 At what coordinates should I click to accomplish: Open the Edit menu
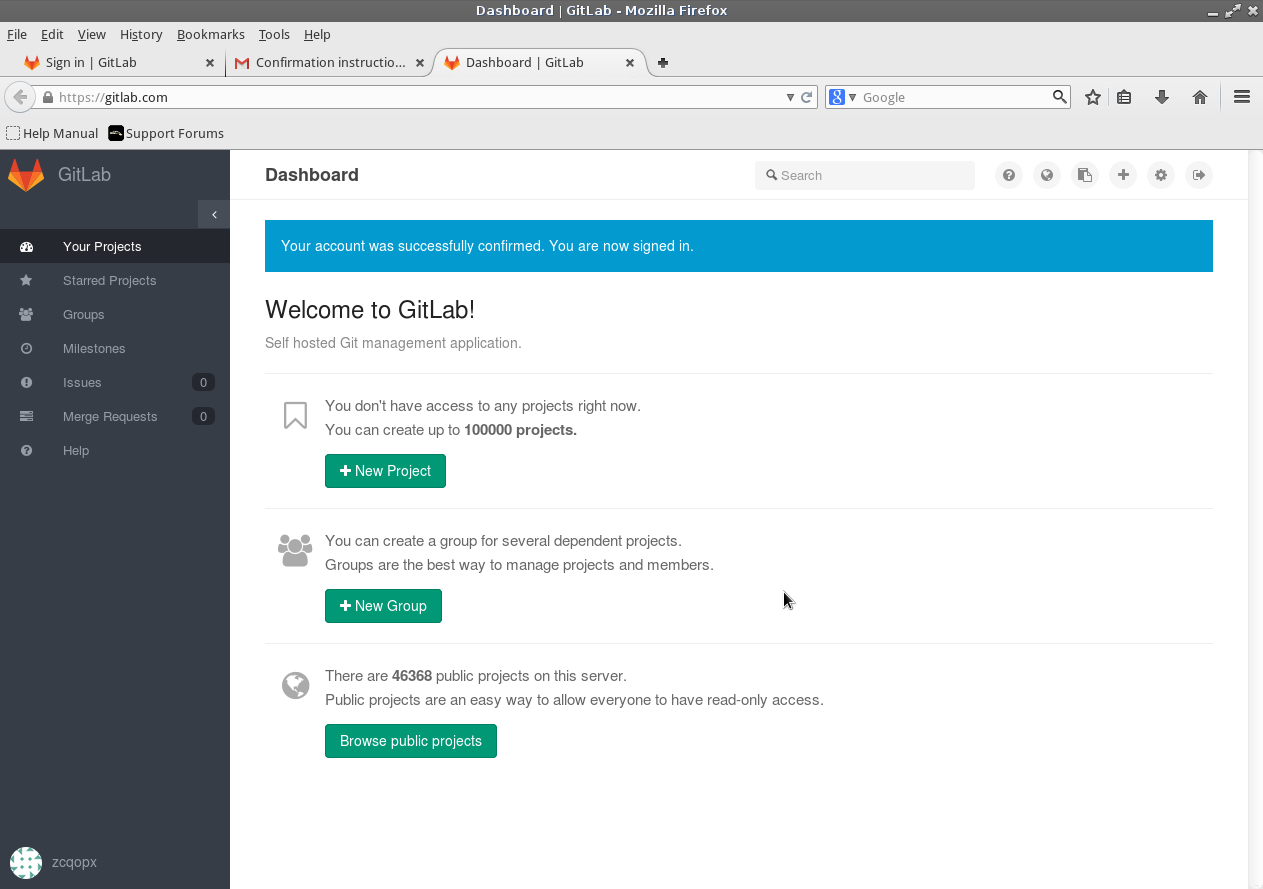point(52,34)
